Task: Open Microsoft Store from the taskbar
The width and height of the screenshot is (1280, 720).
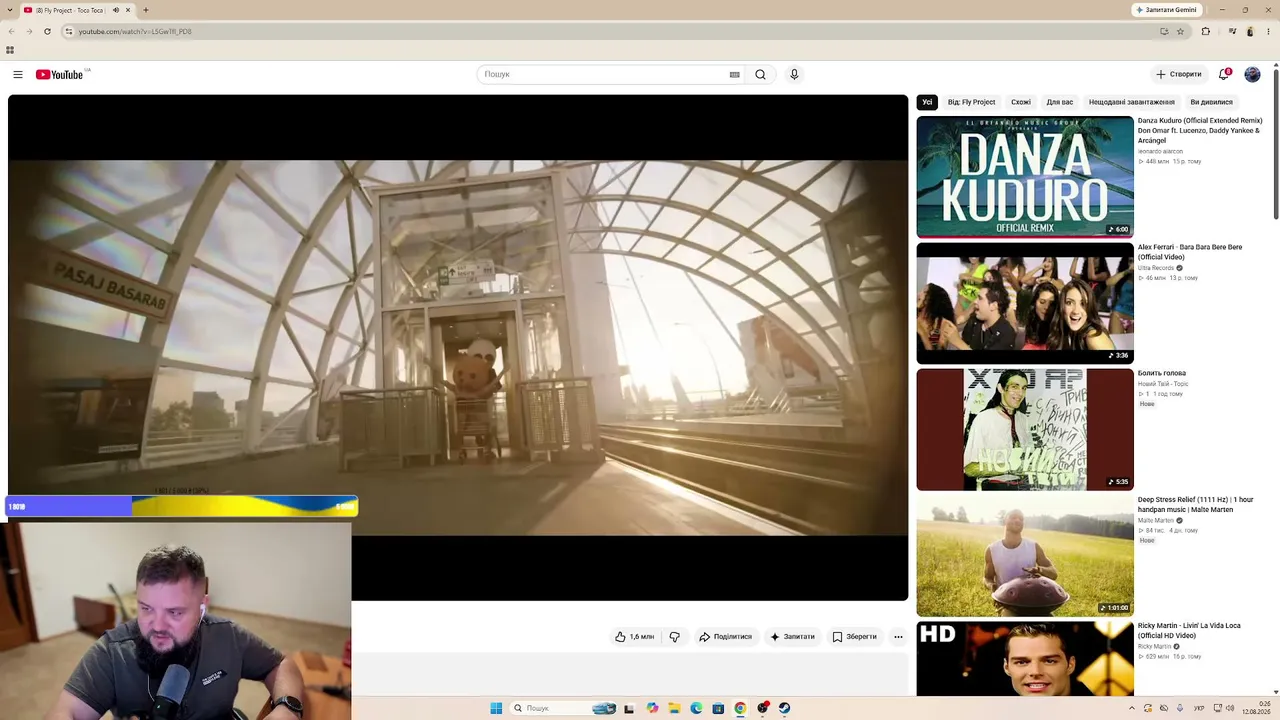Action: 718,708
